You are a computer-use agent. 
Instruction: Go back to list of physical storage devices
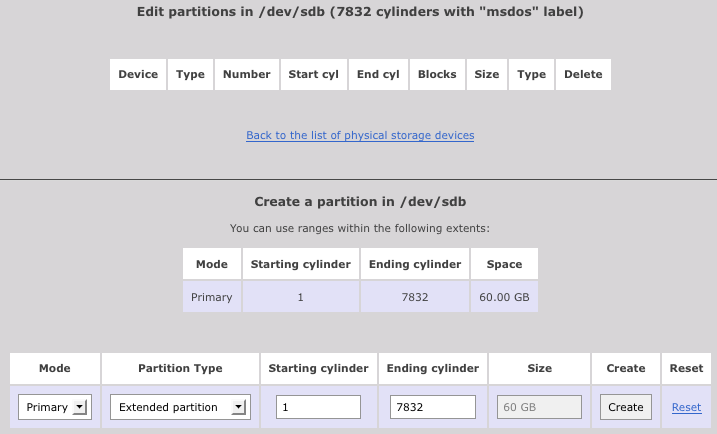click(x=360, y=135)
